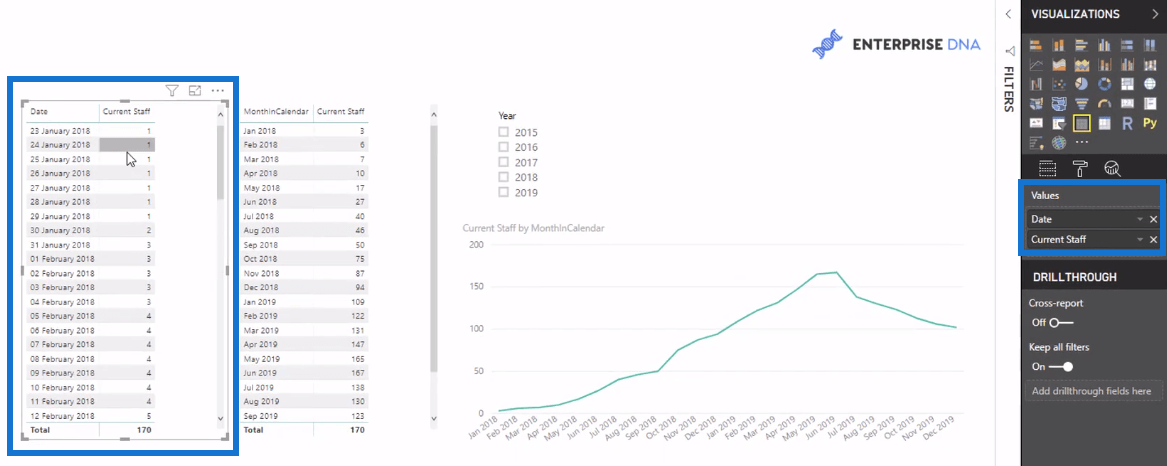Switch to the Fields well tab
This screenshot has width=1167, height=466.
tap(1047, 168)
